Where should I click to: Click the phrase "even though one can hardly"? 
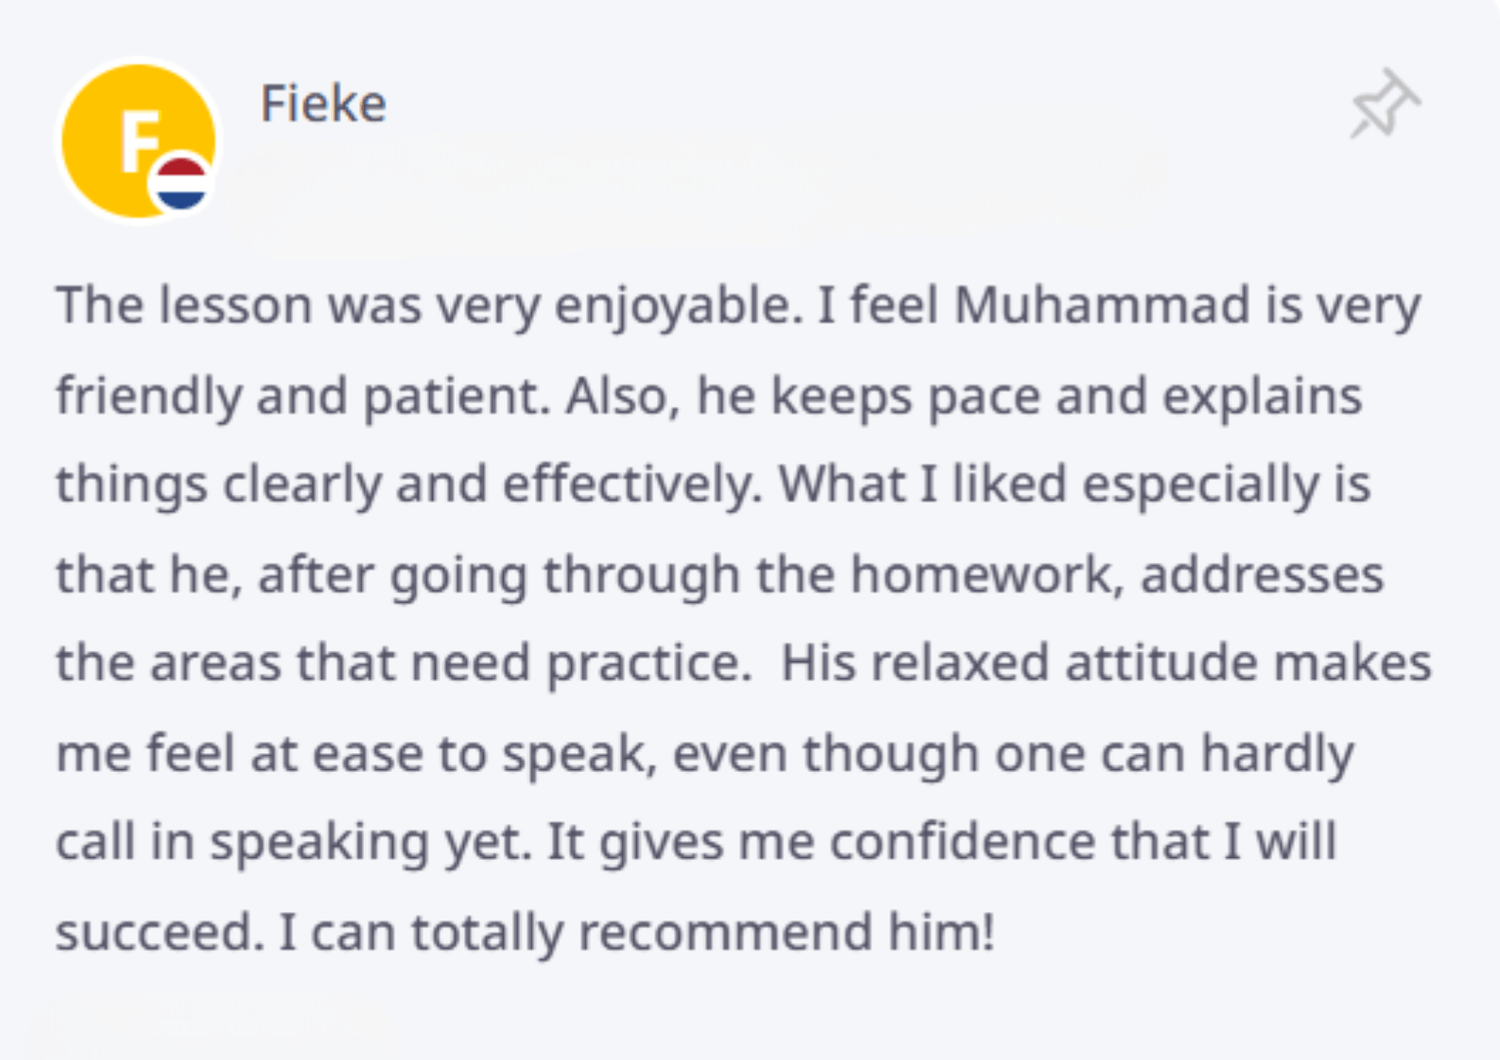tap(1012, 753)
